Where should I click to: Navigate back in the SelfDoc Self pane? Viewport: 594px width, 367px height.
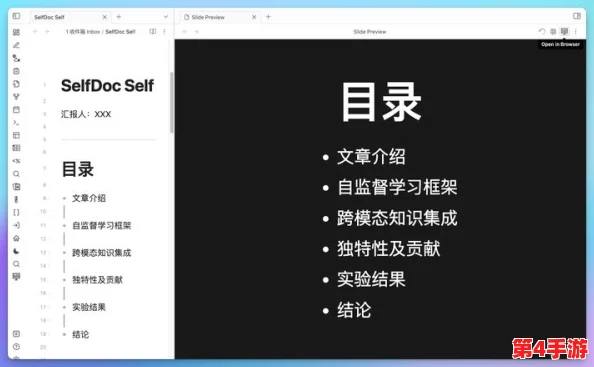[35, 31]
